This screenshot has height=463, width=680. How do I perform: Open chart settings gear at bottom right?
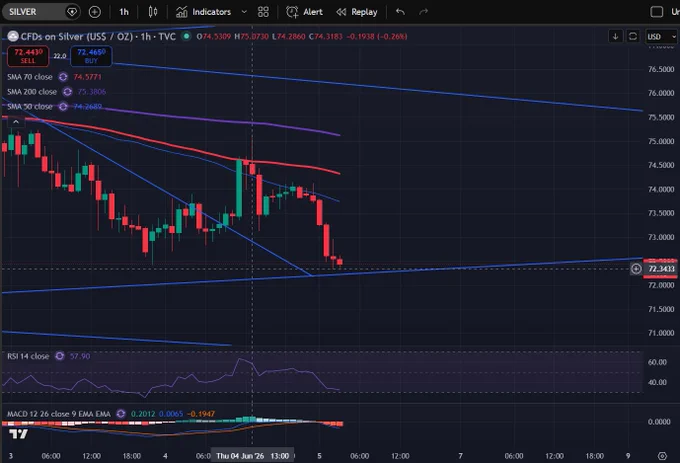click(x=662, y=456)
